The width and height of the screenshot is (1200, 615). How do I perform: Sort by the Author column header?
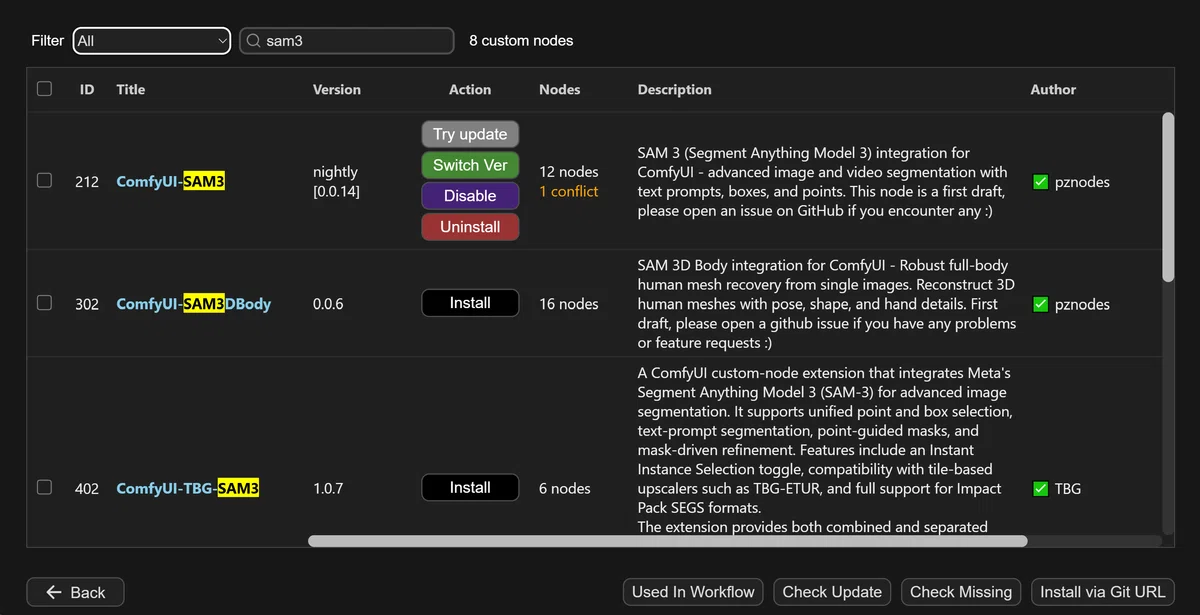tap(1053, 89)
